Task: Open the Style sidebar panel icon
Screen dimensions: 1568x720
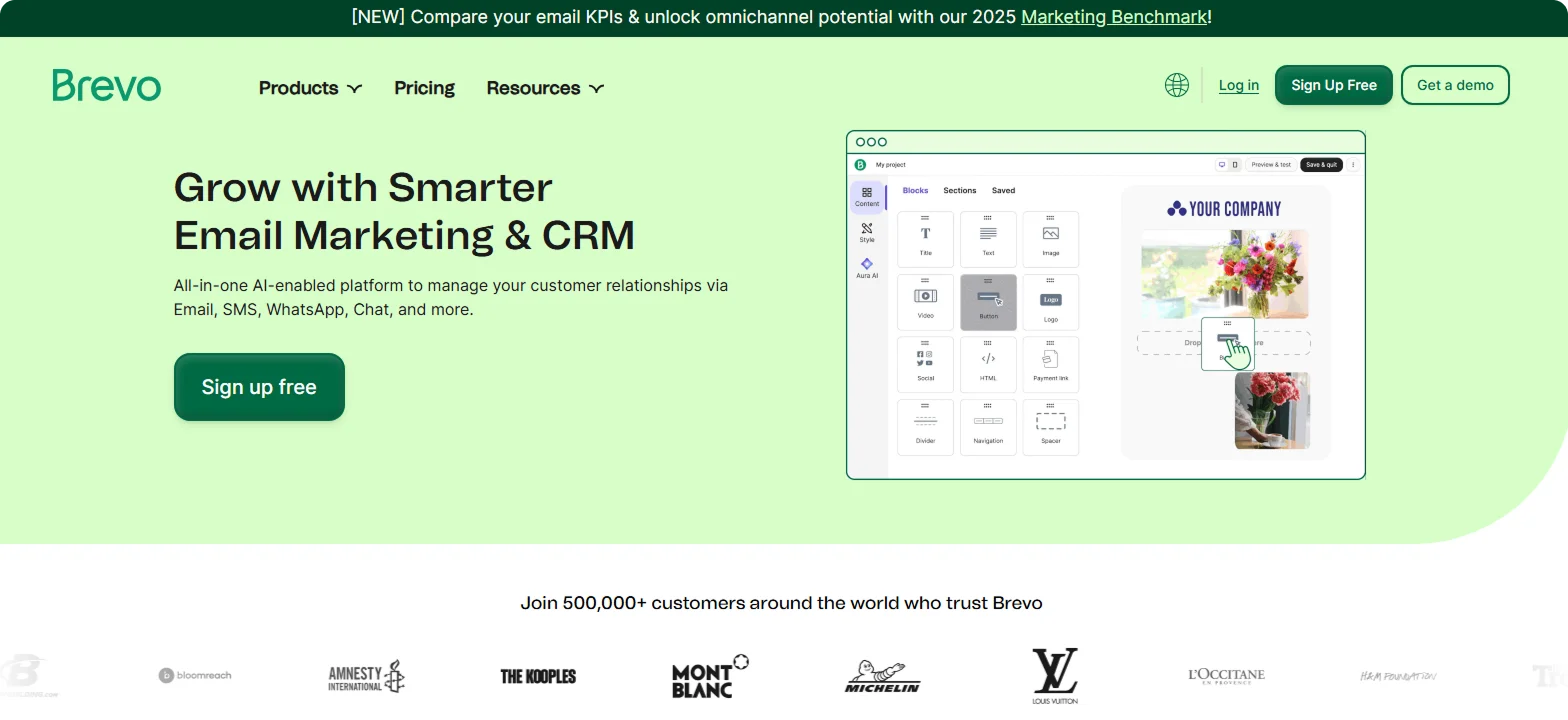Action: click(867, 233)
